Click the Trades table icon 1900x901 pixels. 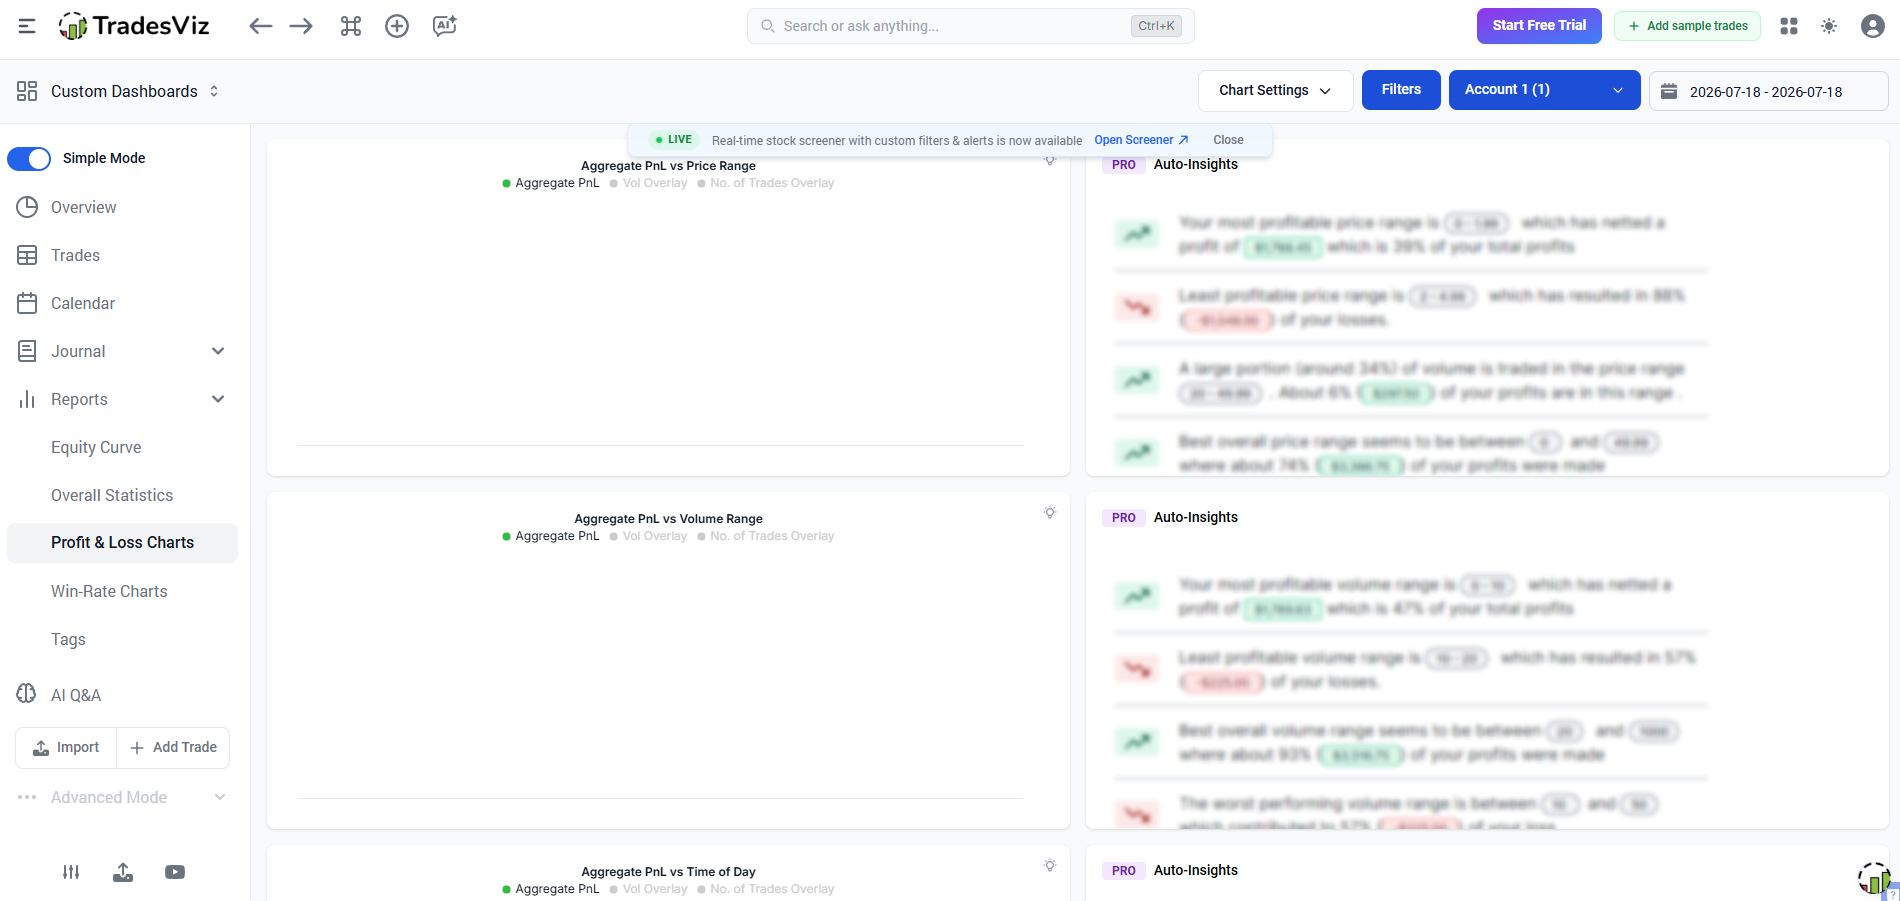coord(27,255)
